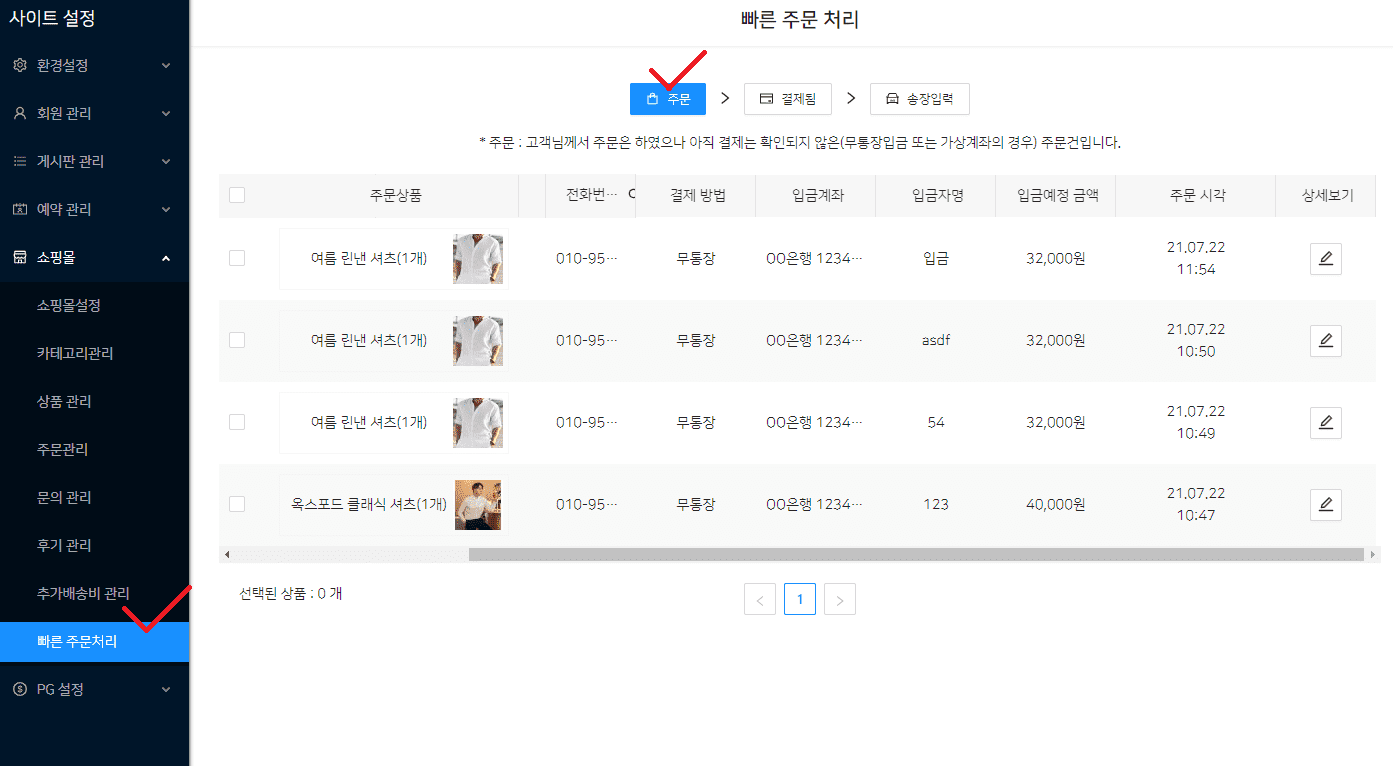
Task: Click the calendar icon beside 예약 관리
Action: [x=20, y=209]
